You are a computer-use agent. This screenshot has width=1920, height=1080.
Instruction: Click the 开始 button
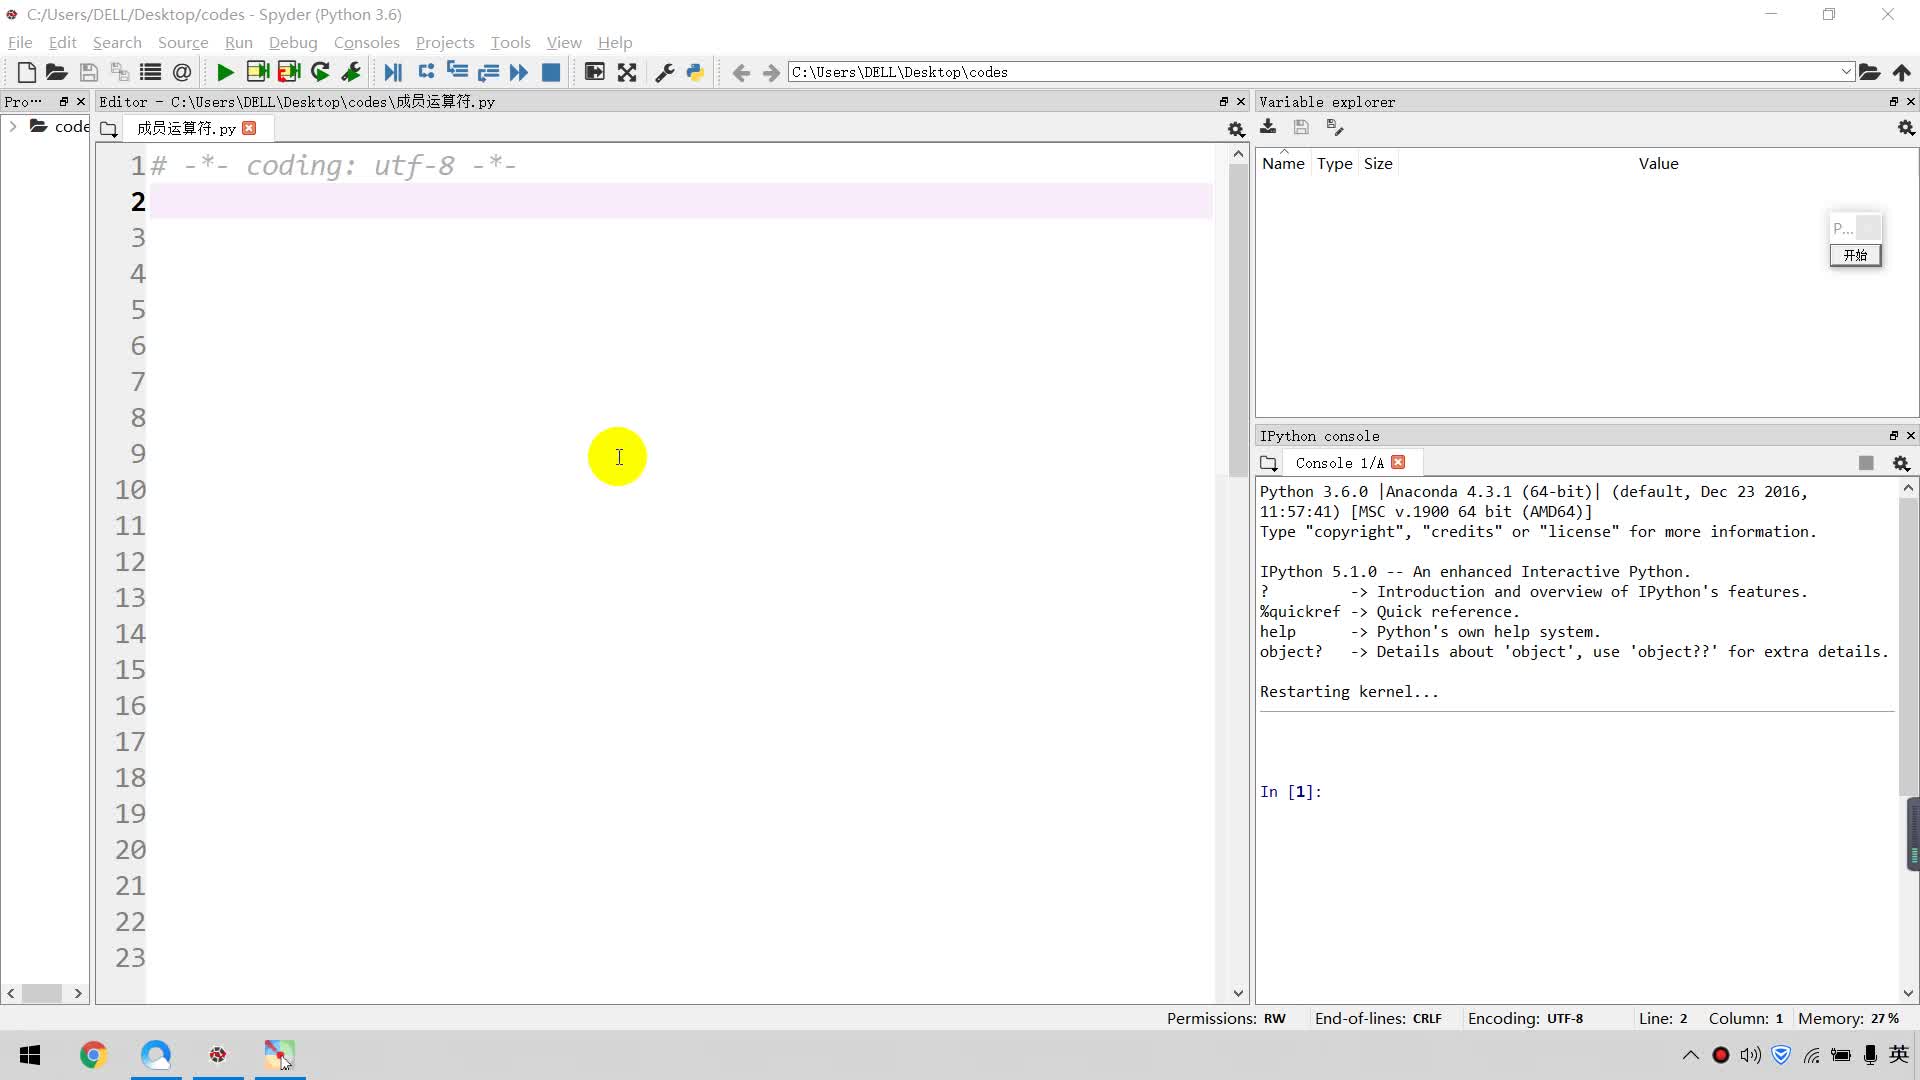1855,255
